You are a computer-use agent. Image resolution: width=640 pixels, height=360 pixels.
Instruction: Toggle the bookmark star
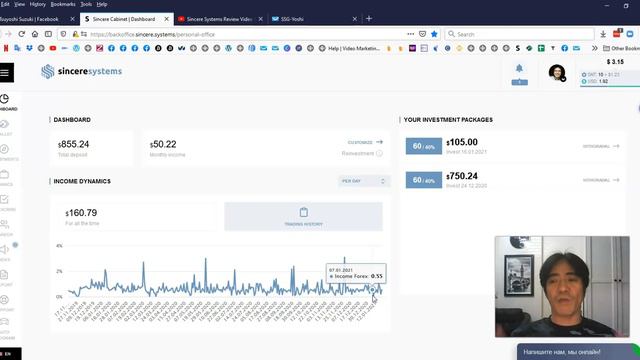click(434, 34)
